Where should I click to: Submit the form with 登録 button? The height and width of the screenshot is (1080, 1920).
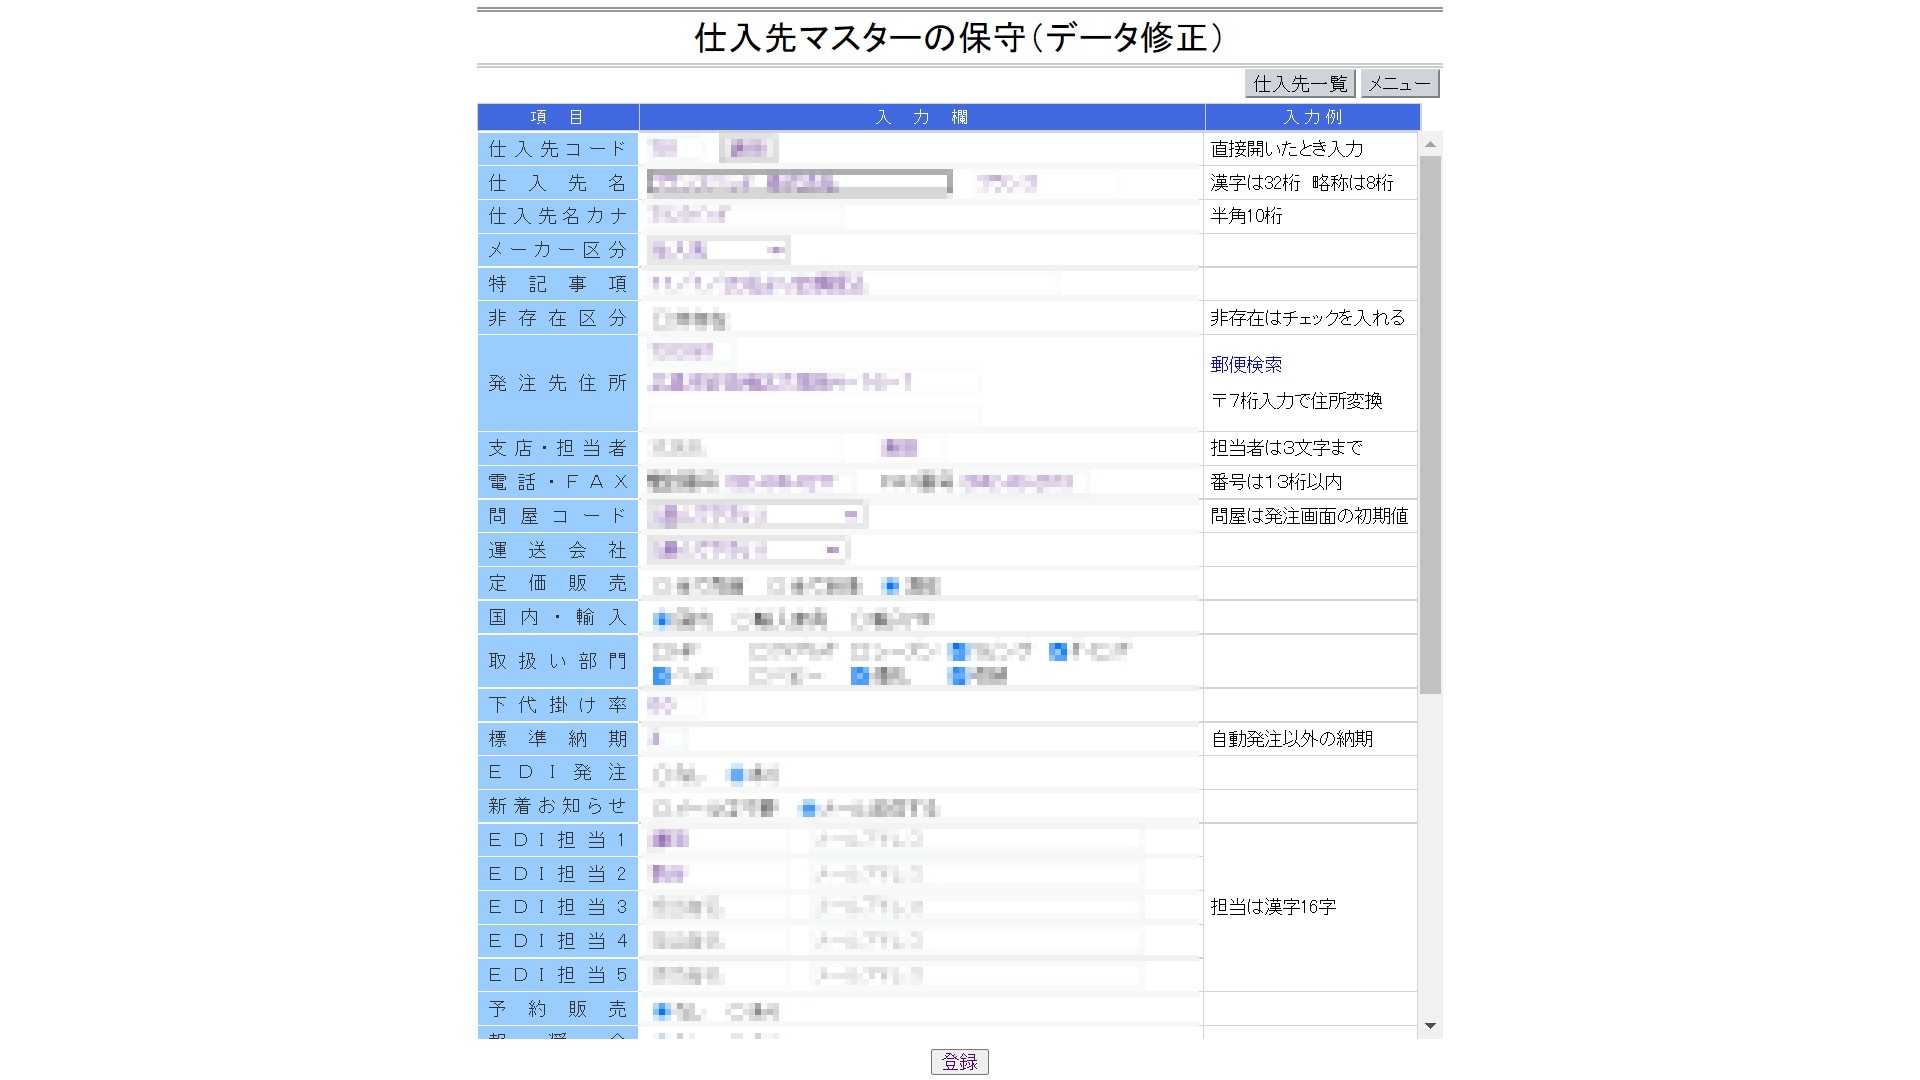959,1062
